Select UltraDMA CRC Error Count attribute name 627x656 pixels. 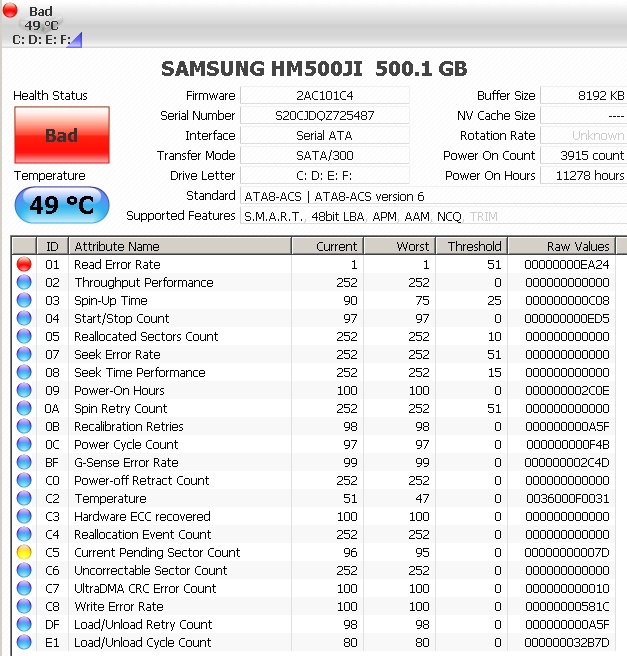tap(145, 588)
